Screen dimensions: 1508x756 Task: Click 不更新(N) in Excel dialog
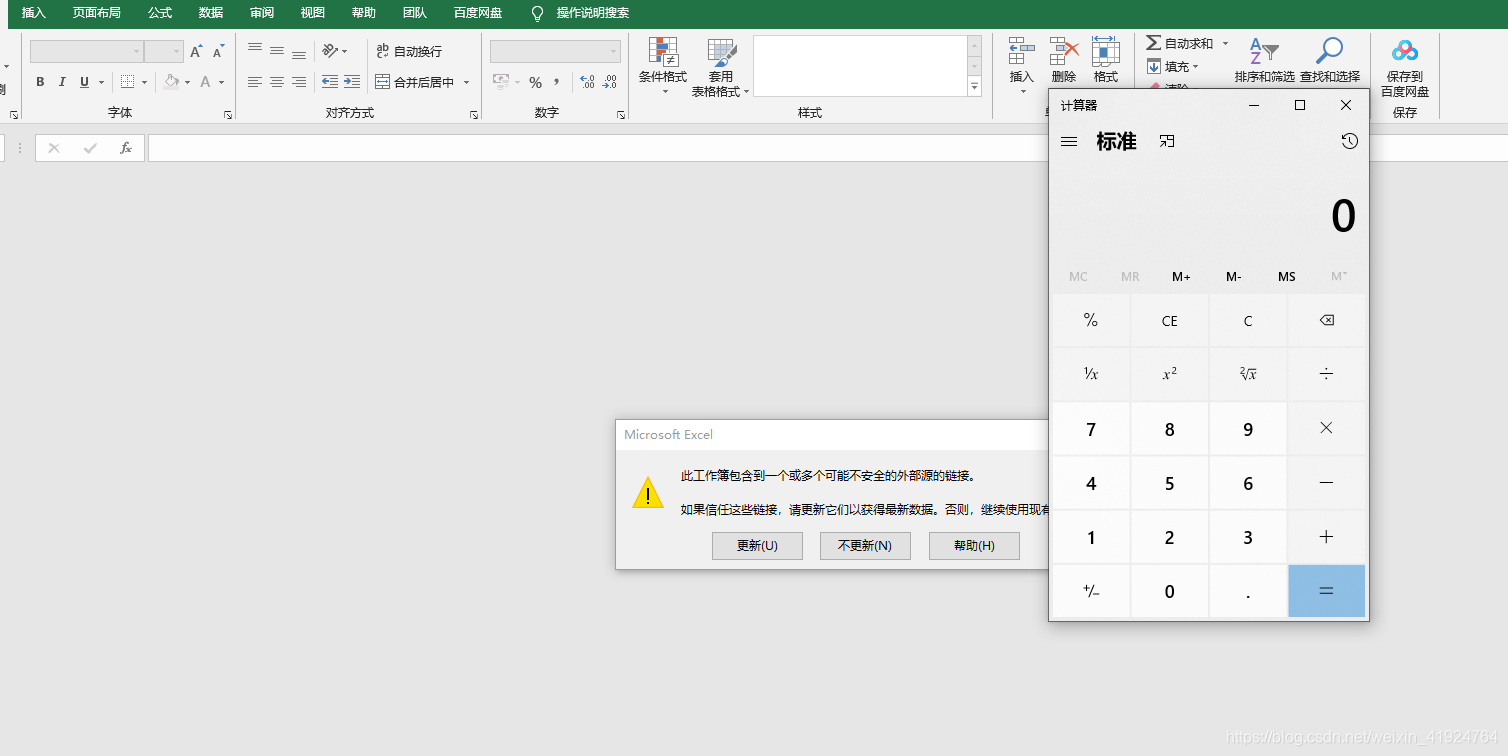coord(865,546)
